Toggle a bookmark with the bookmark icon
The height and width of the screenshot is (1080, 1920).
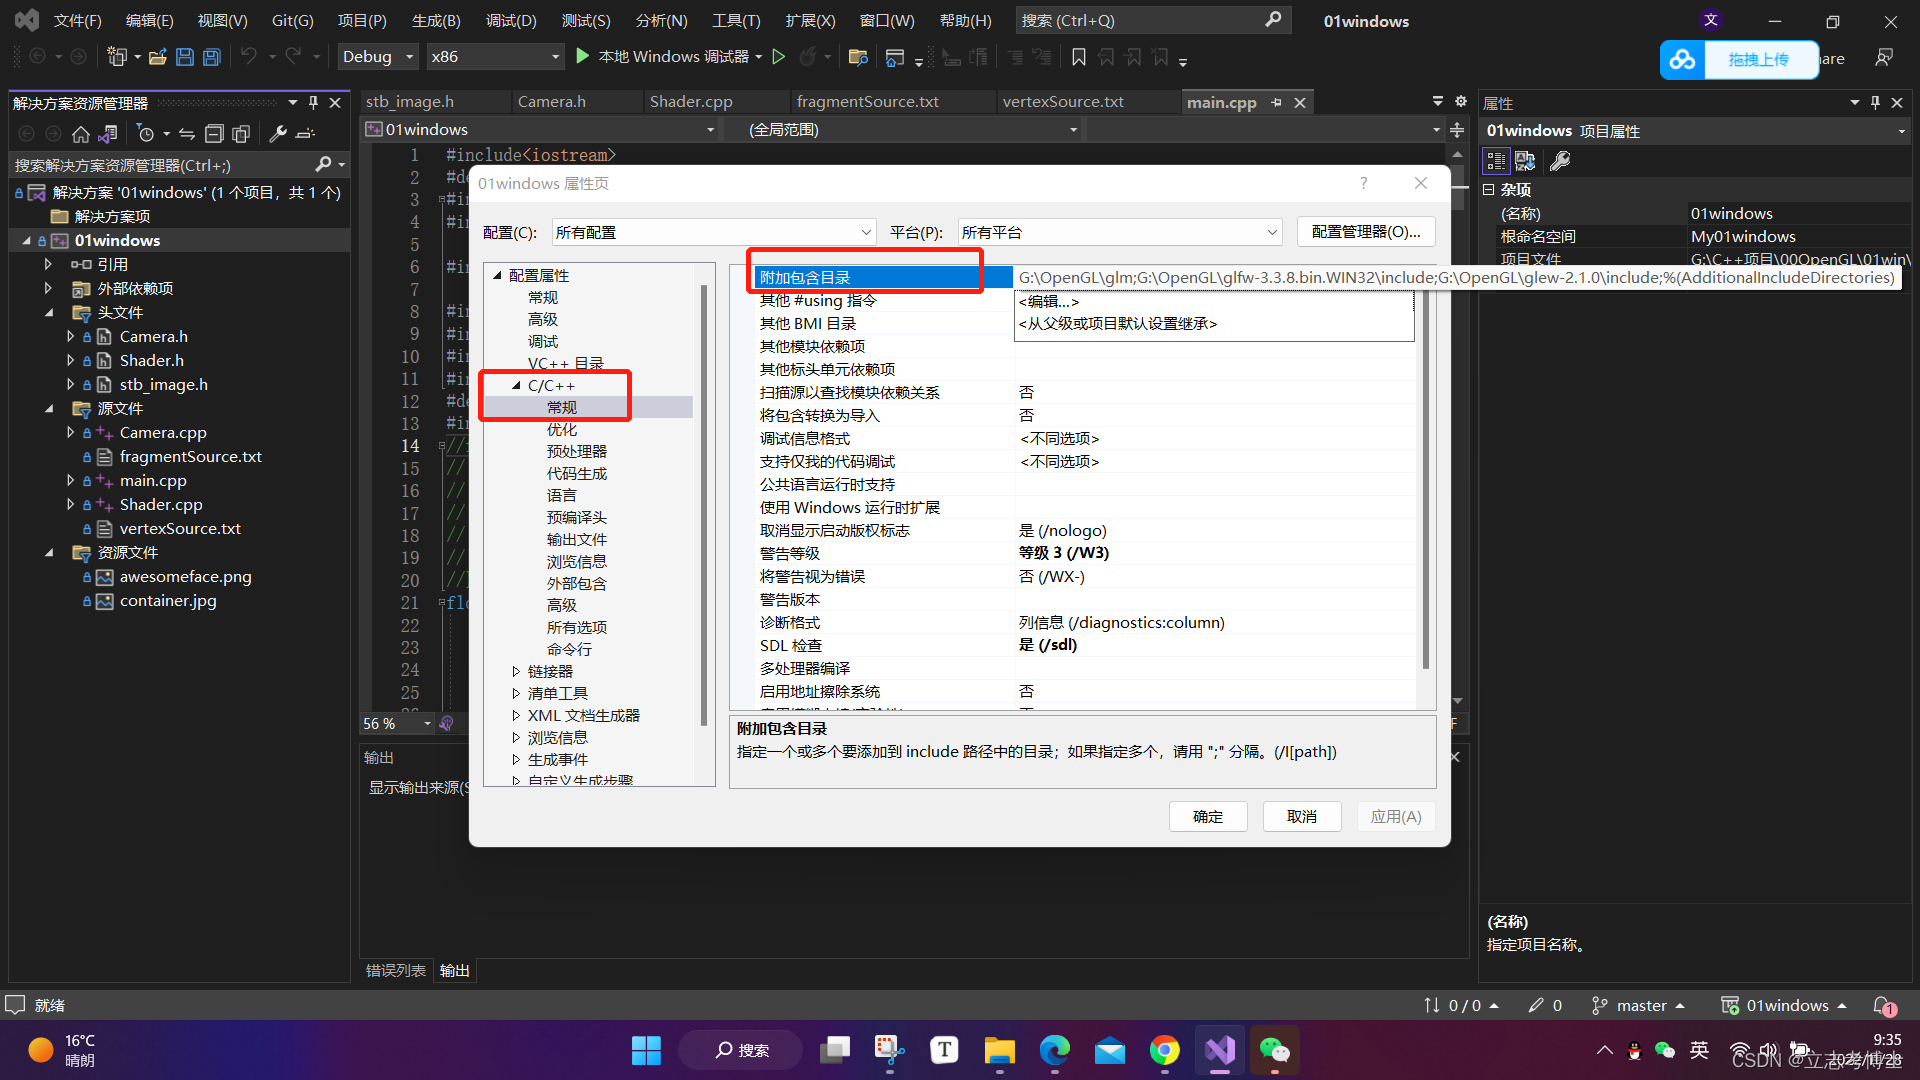coord(1078,57)
